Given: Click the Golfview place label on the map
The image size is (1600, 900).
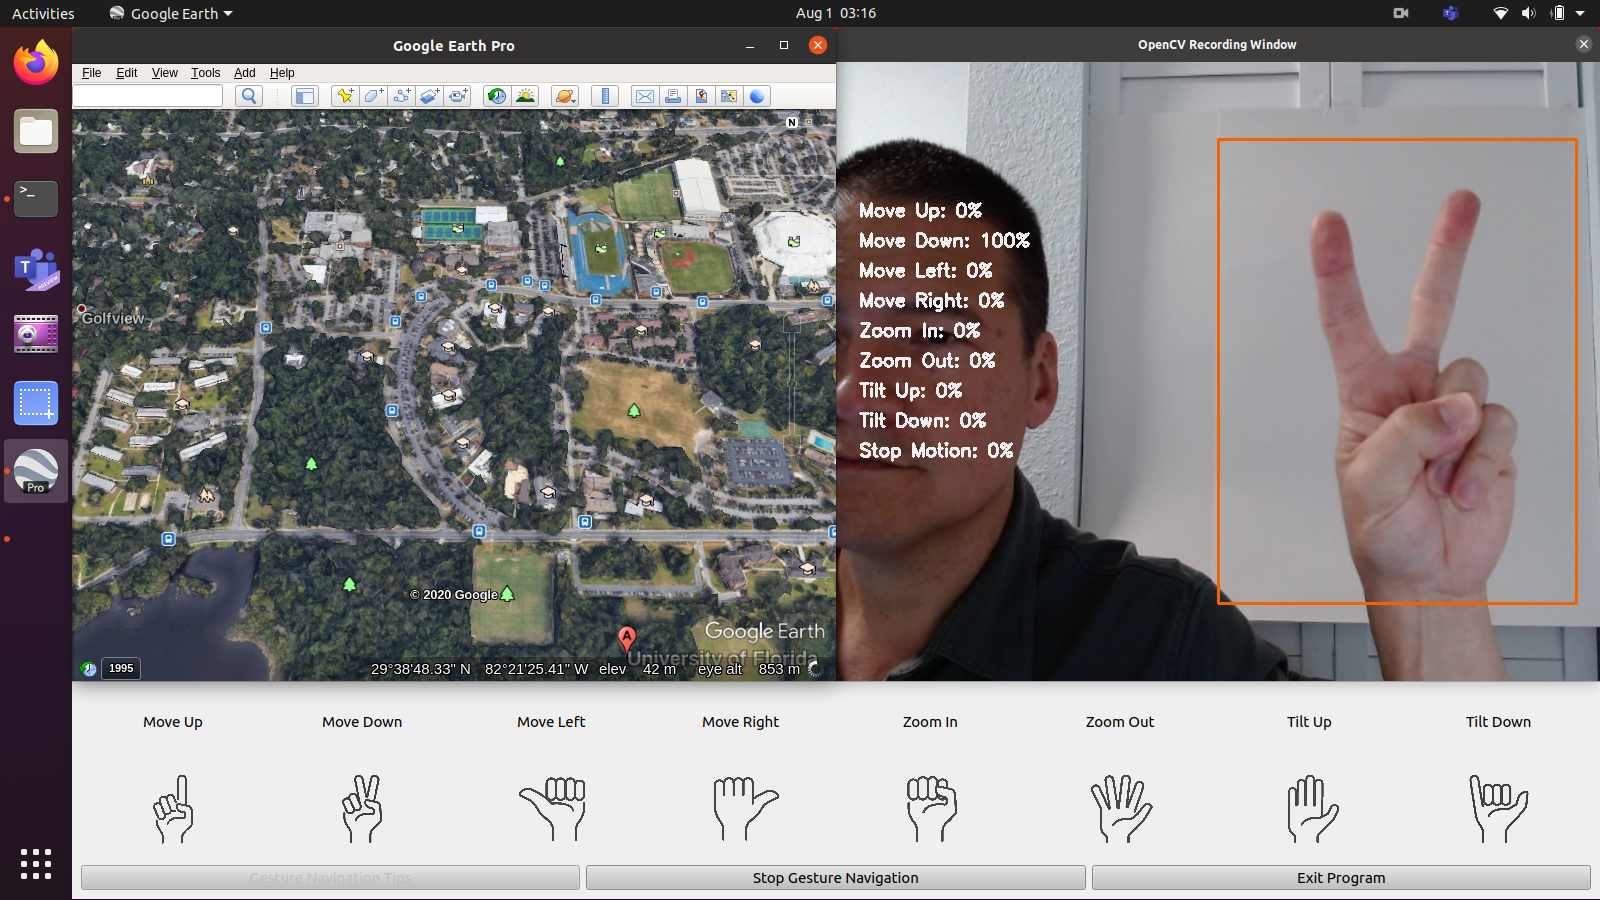Looking at the screenshot, I should [x=113, y=318].
